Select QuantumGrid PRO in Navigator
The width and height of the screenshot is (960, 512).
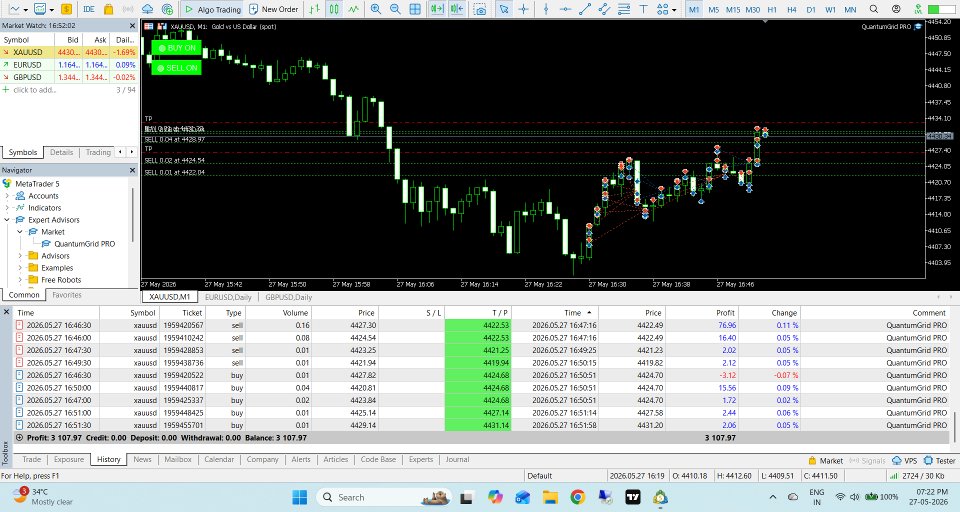click(x=84, y=244)
